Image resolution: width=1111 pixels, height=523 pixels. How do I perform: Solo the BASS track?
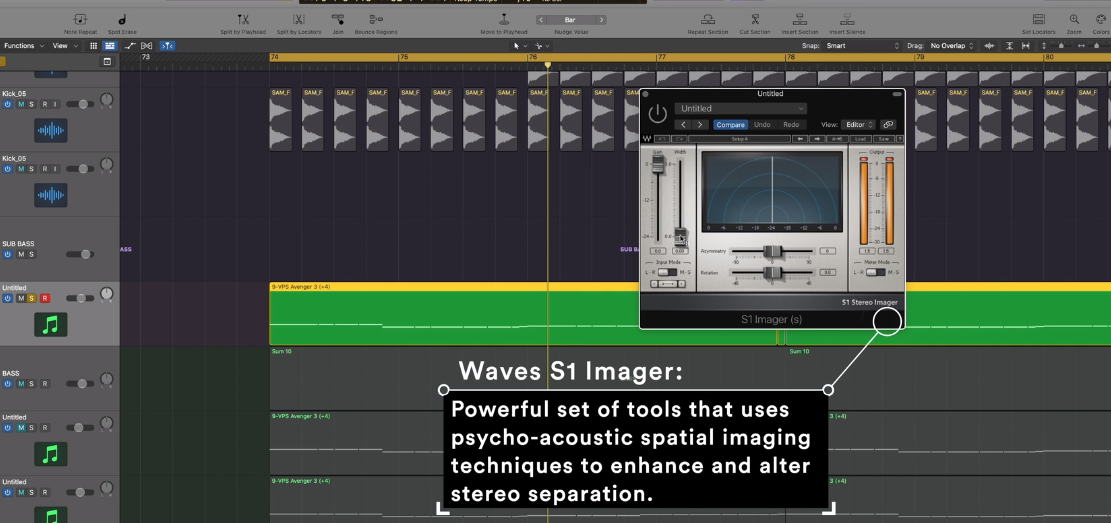click(x=32, y=384)
